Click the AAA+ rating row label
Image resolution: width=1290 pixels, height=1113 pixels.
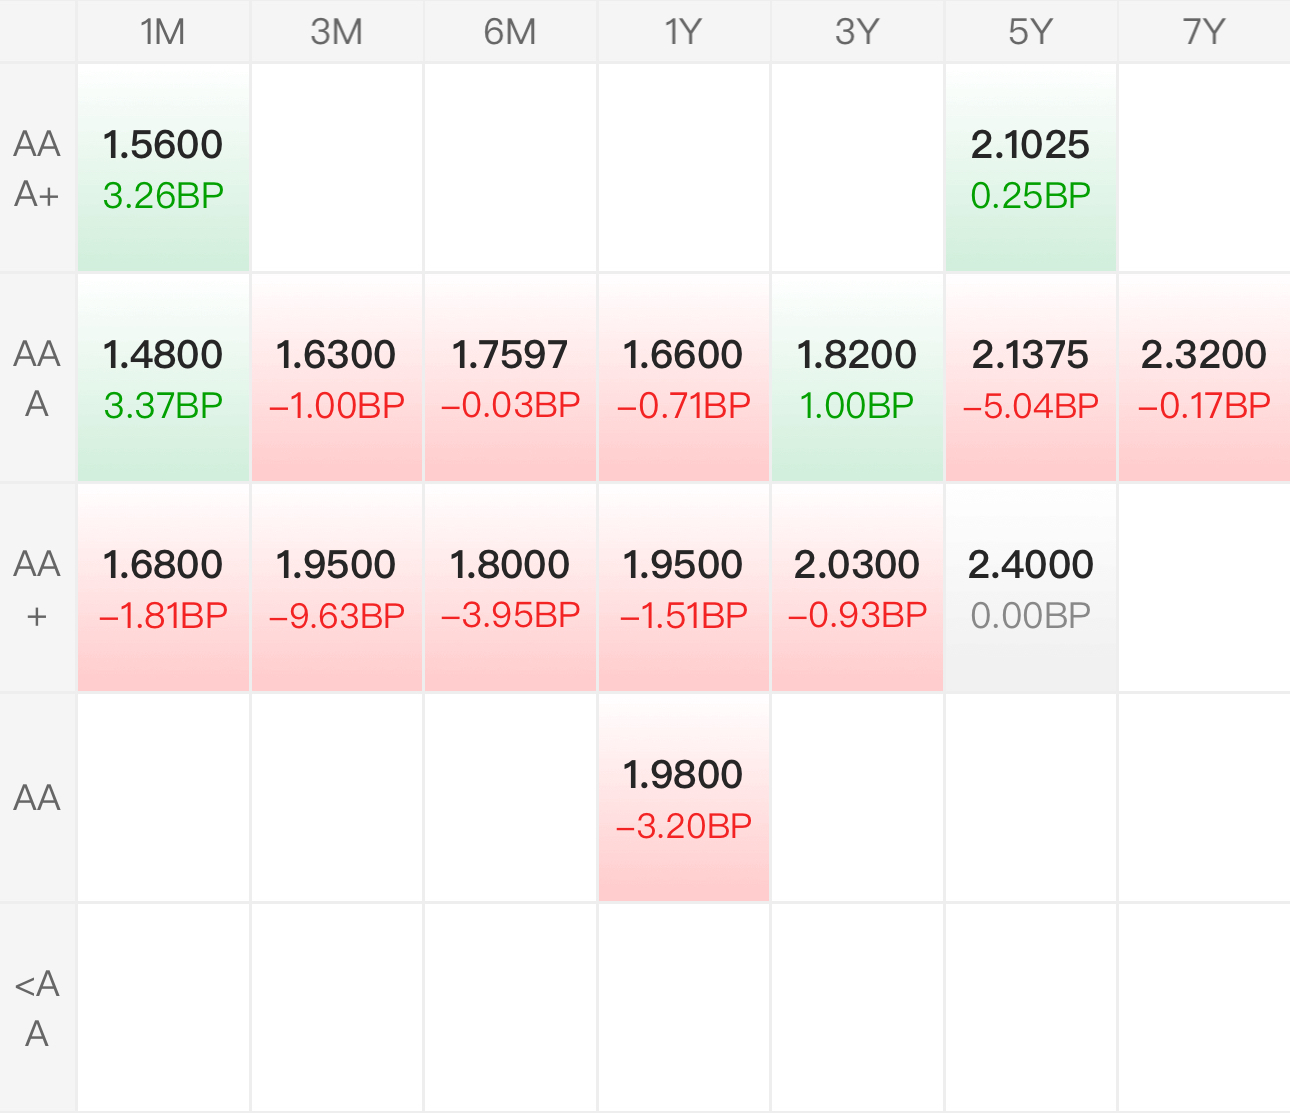coord(37,168)
